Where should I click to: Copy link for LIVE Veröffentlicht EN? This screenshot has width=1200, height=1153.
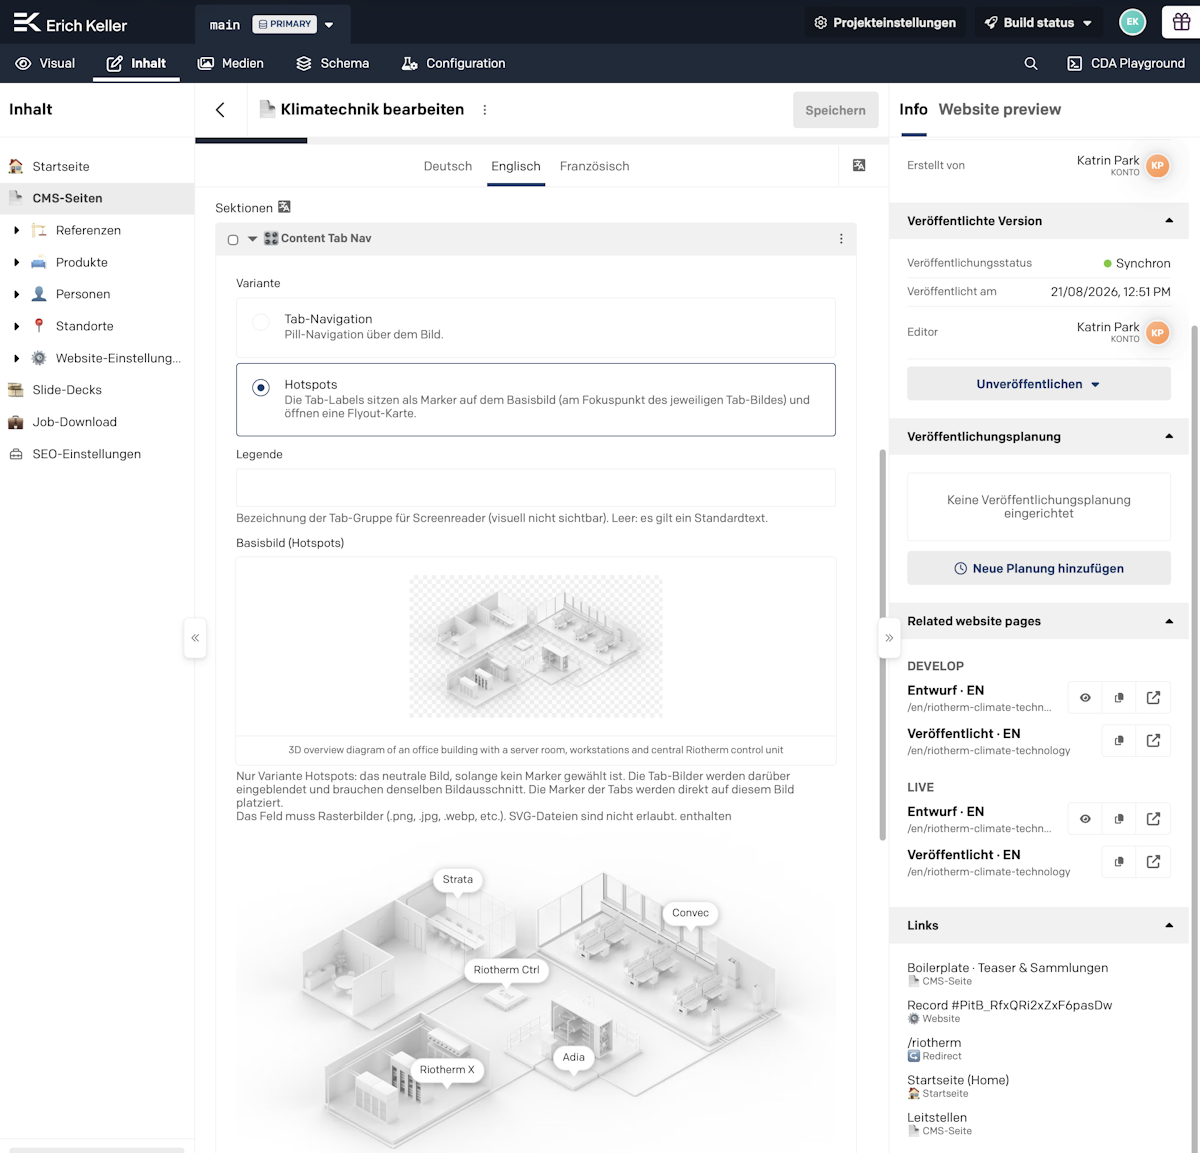[1119, 862]
